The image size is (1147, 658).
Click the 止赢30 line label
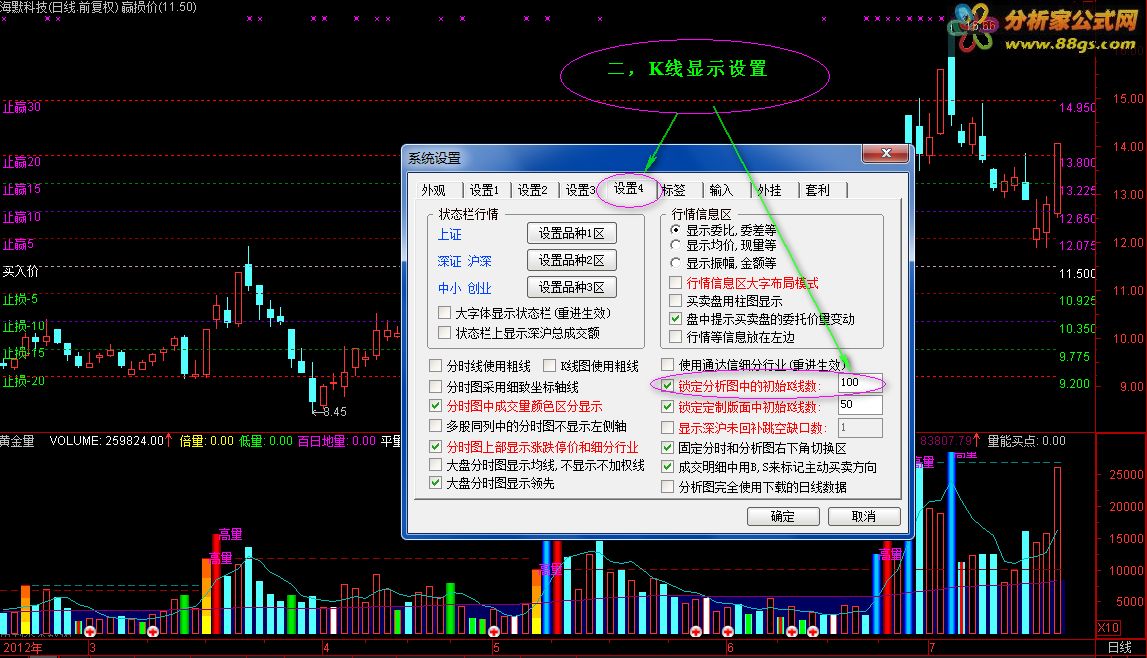point(22,107)
